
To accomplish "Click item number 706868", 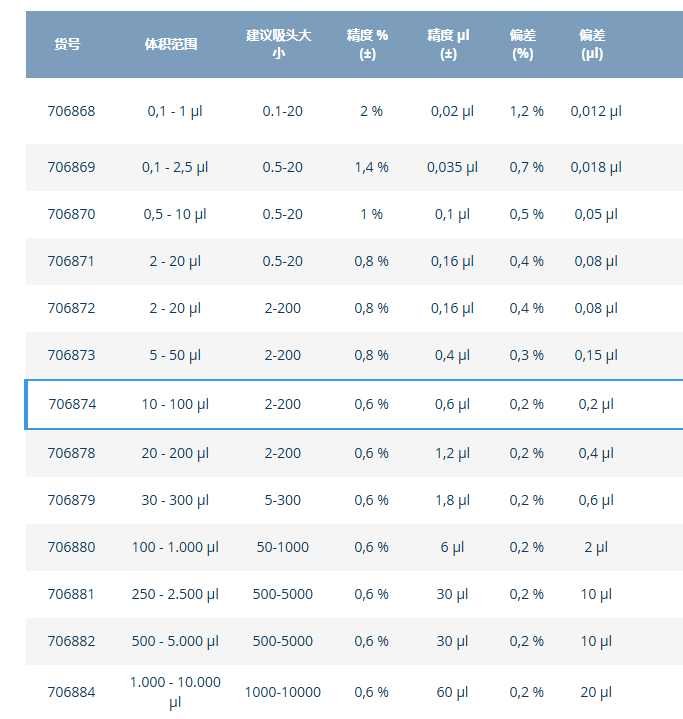I will (x=72, y=111).
